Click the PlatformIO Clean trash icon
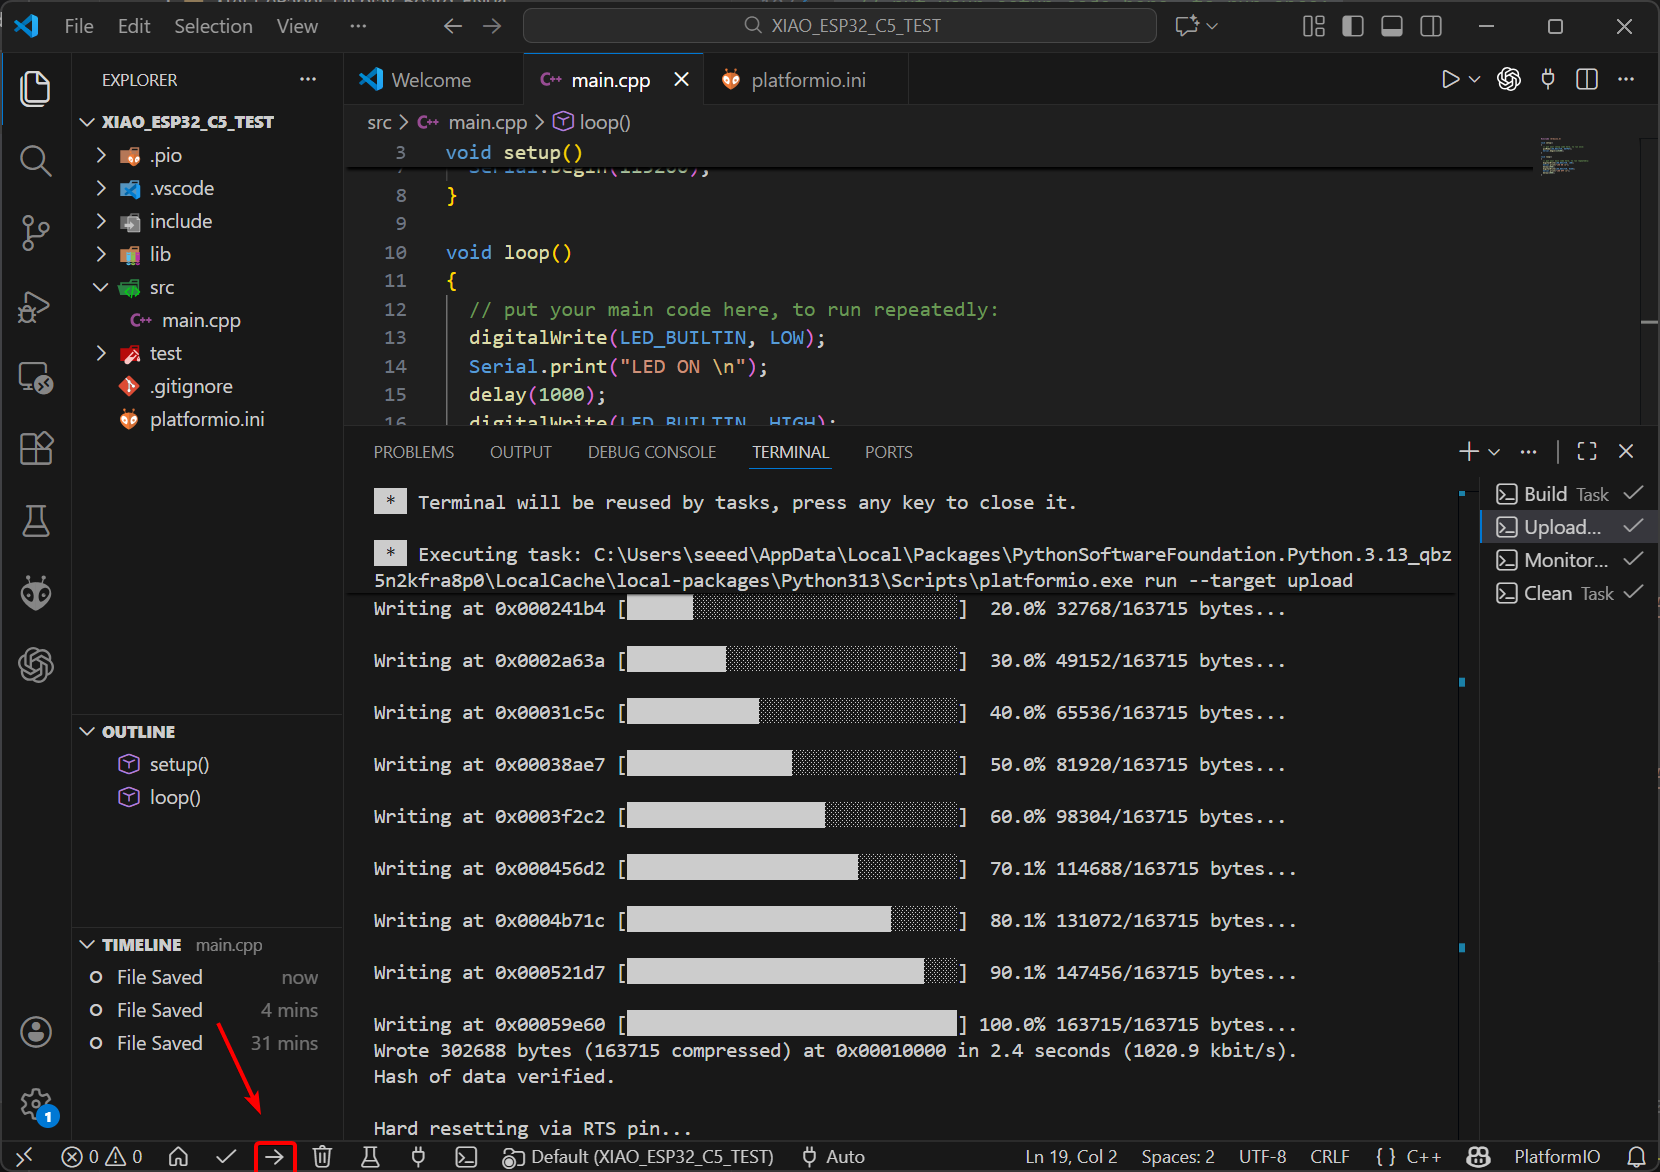The image size is (1660, 1172). (x=322, y=1157)
